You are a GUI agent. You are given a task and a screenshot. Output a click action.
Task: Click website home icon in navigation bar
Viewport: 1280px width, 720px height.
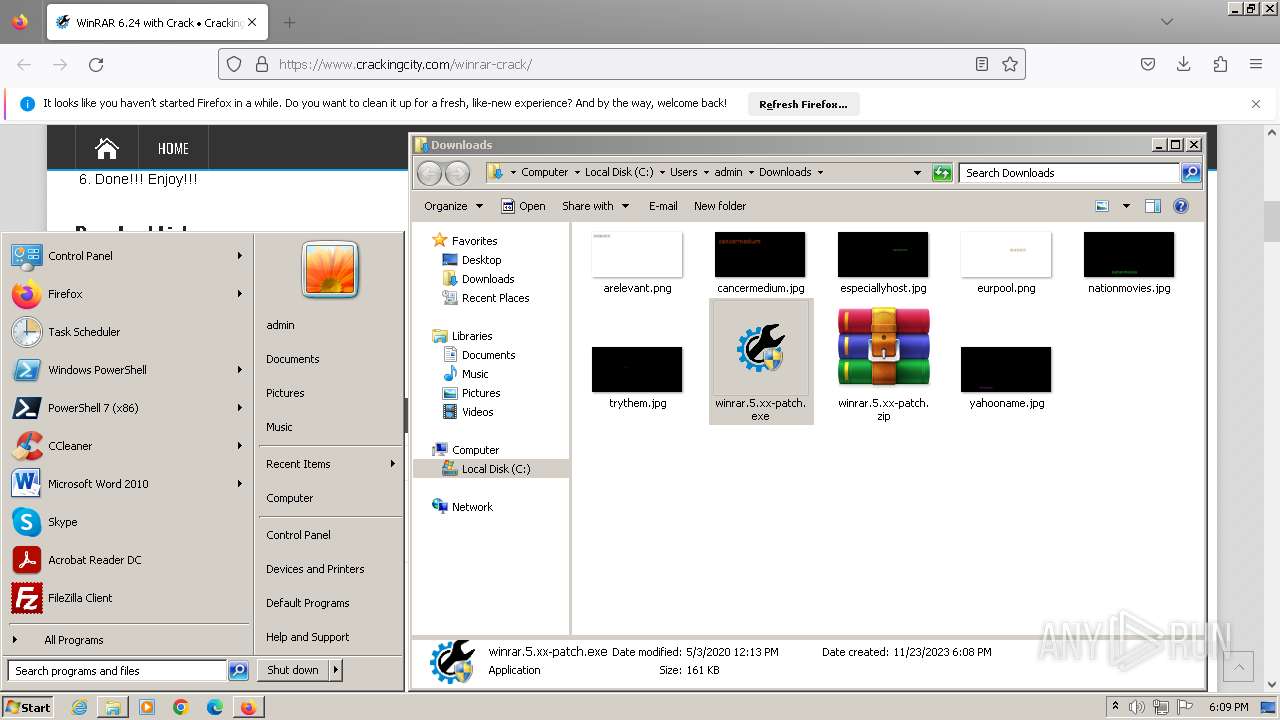coord(107,148)
